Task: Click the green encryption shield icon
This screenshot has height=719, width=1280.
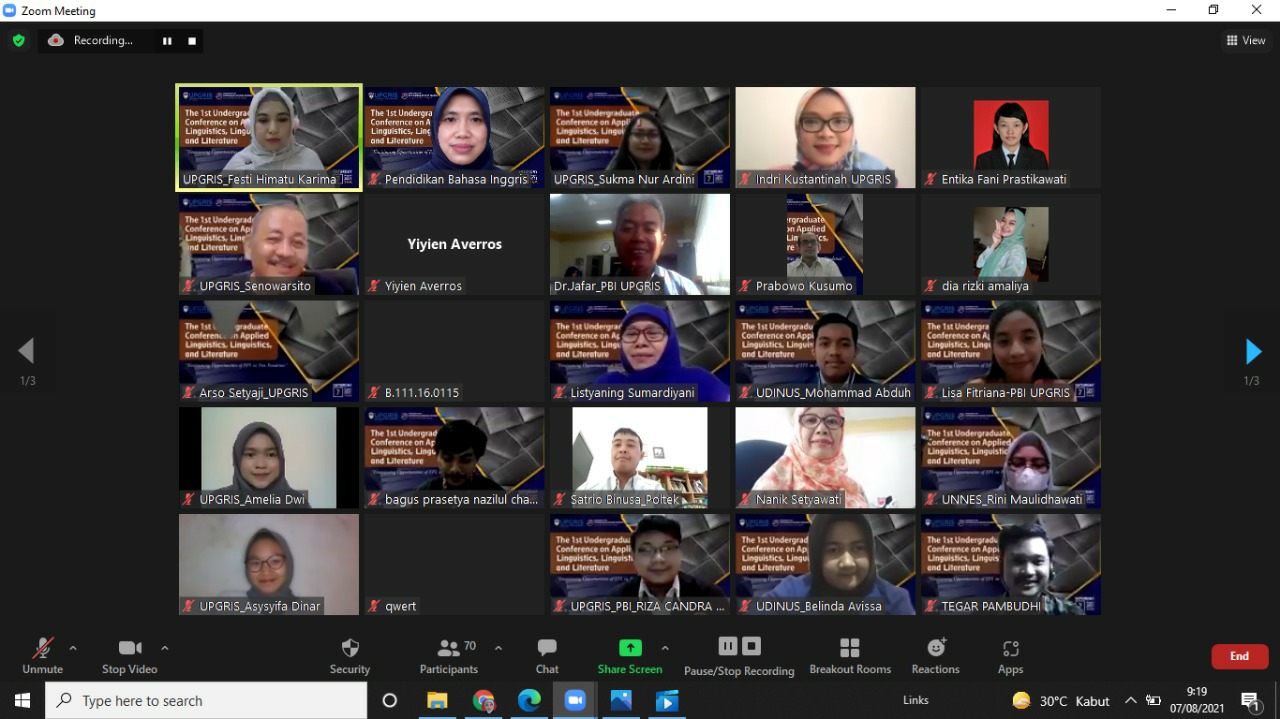Action: (x=18, y=41)
